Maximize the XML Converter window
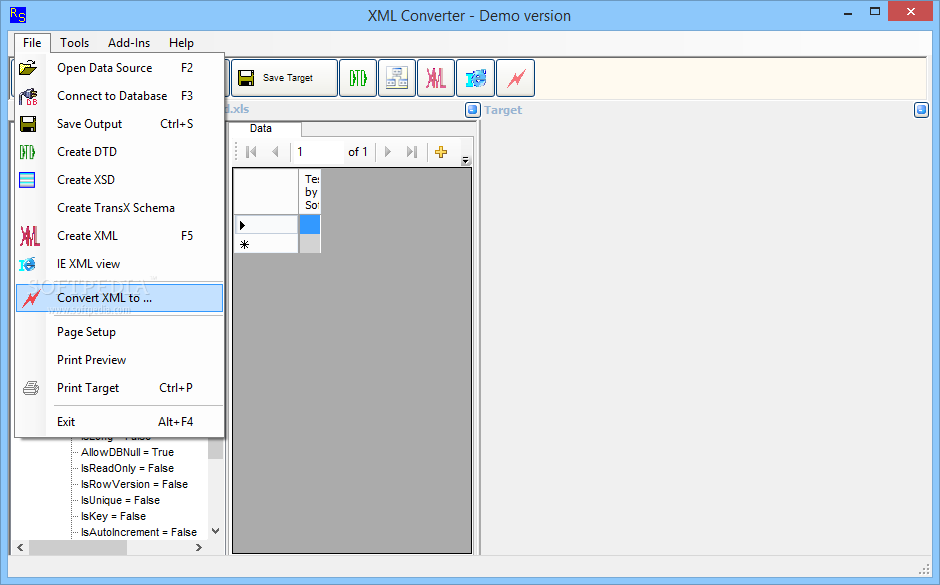 (x=875, y=12)
